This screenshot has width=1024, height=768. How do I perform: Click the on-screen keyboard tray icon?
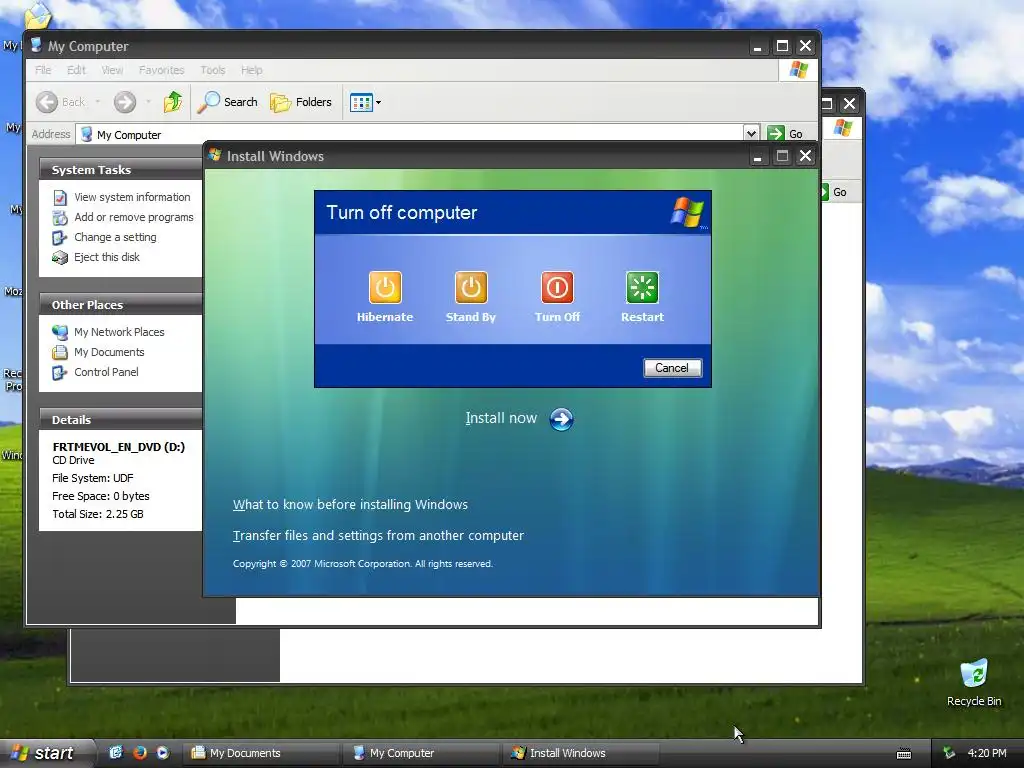pos(904,754)
